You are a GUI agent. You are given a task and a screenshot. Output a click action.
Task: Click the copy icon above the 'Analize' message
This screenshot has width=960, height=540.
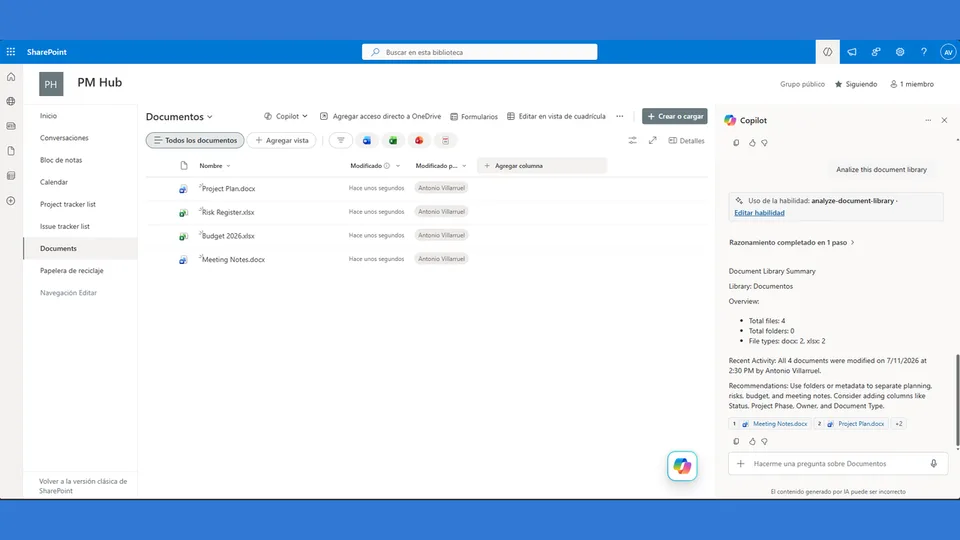click(x=736, y=143)
